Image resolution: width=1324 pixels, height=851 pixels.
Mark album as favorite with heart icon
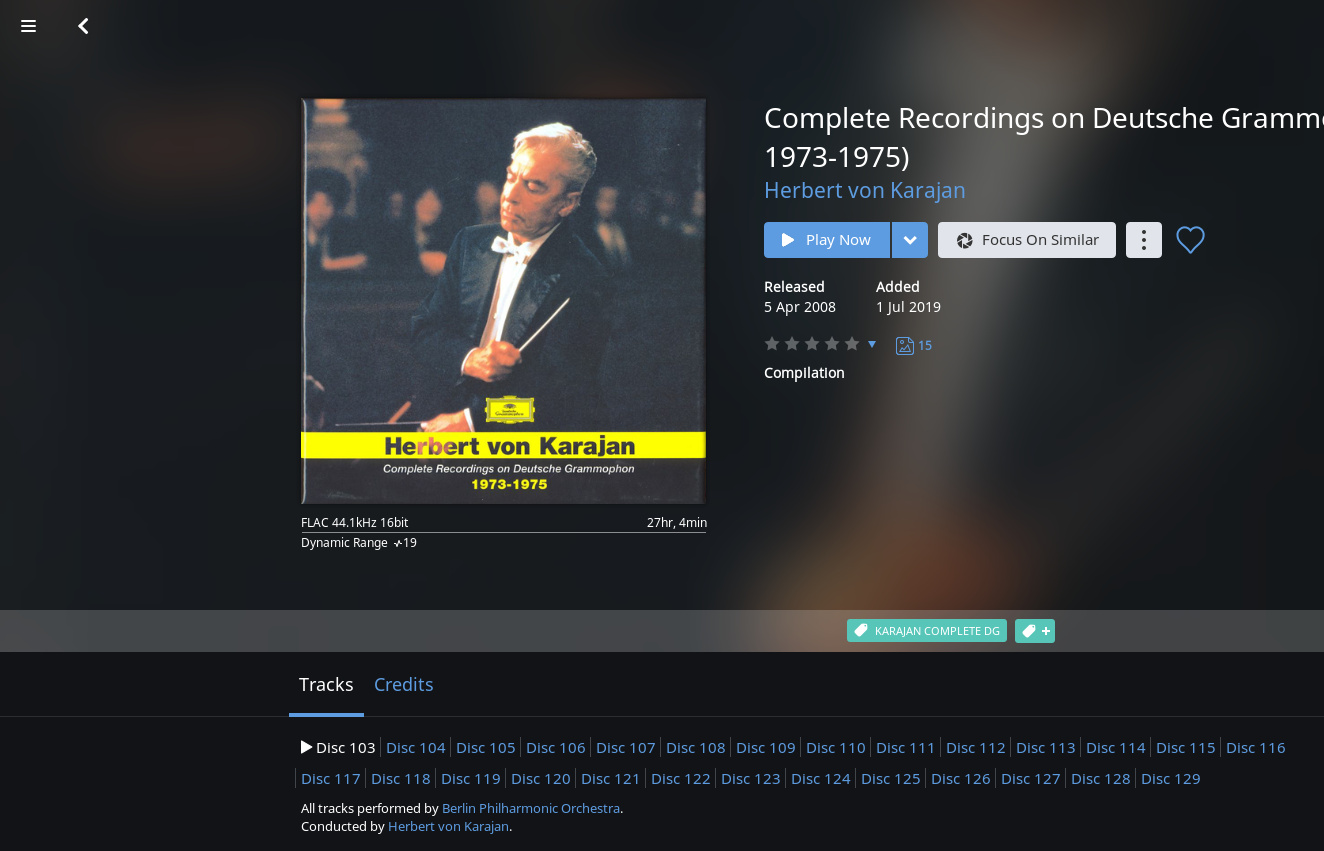pos(1190,240)
